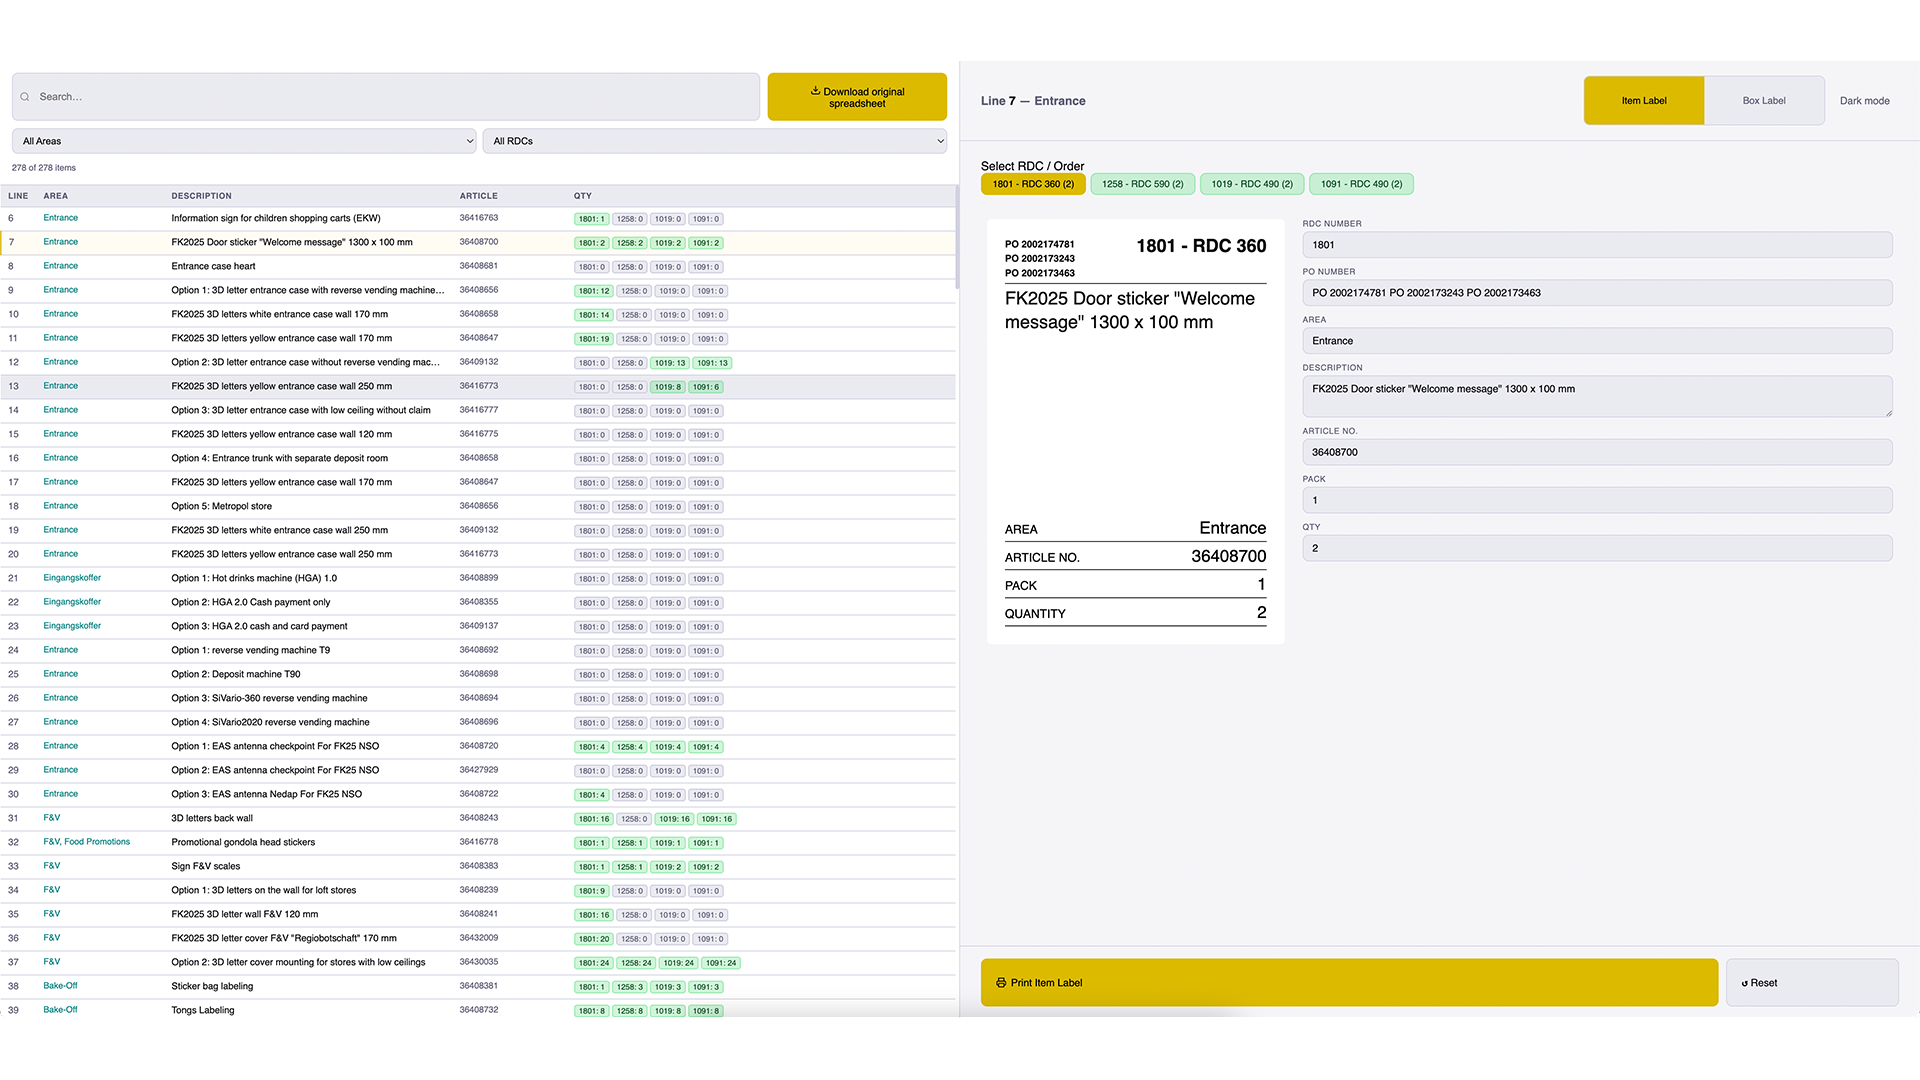
Task: Select the Tongs Labeling row
Action: point(478,1010)
